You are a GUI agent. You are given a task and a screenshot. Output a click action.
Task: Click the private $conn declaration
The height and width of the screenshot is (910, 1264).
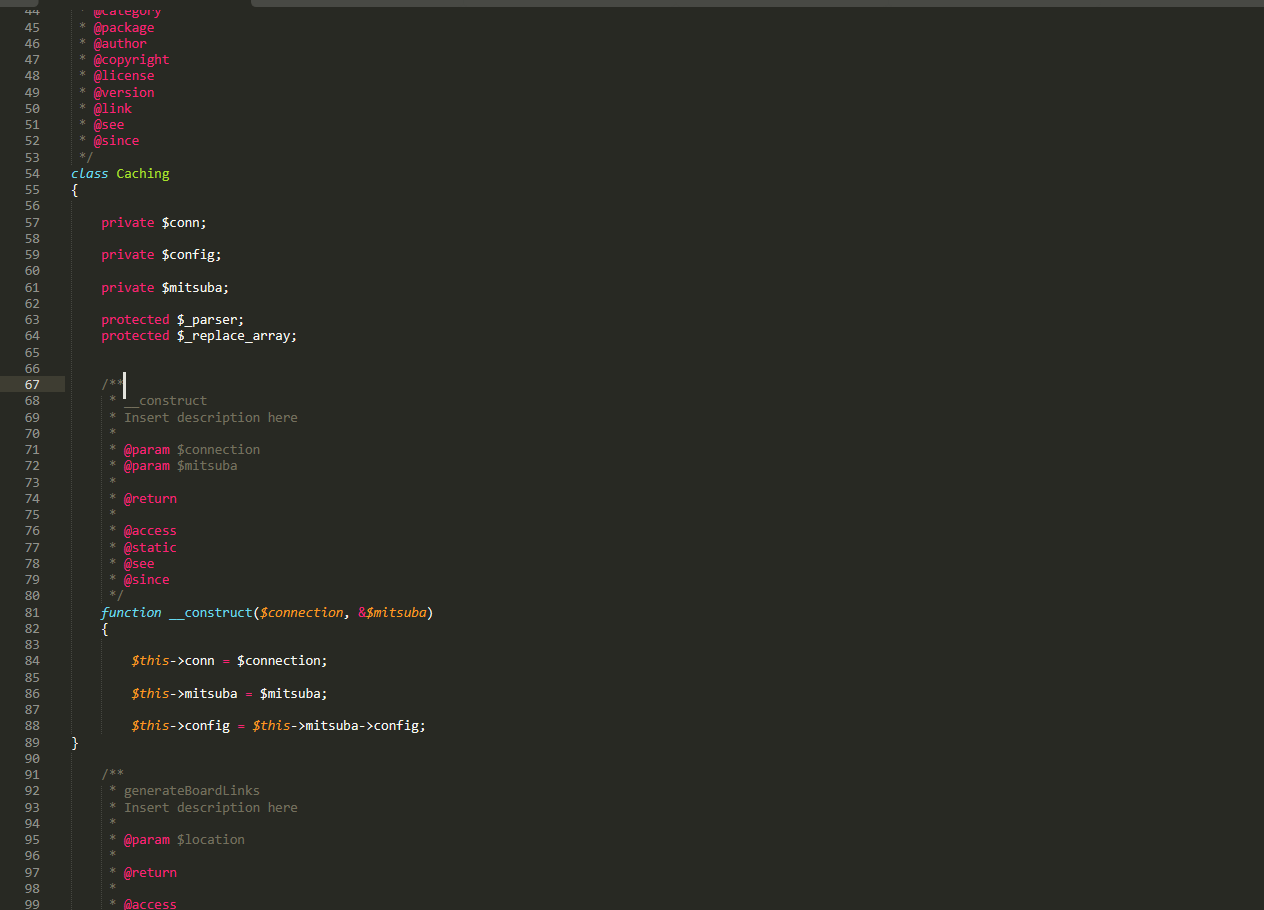click(153, 223)
